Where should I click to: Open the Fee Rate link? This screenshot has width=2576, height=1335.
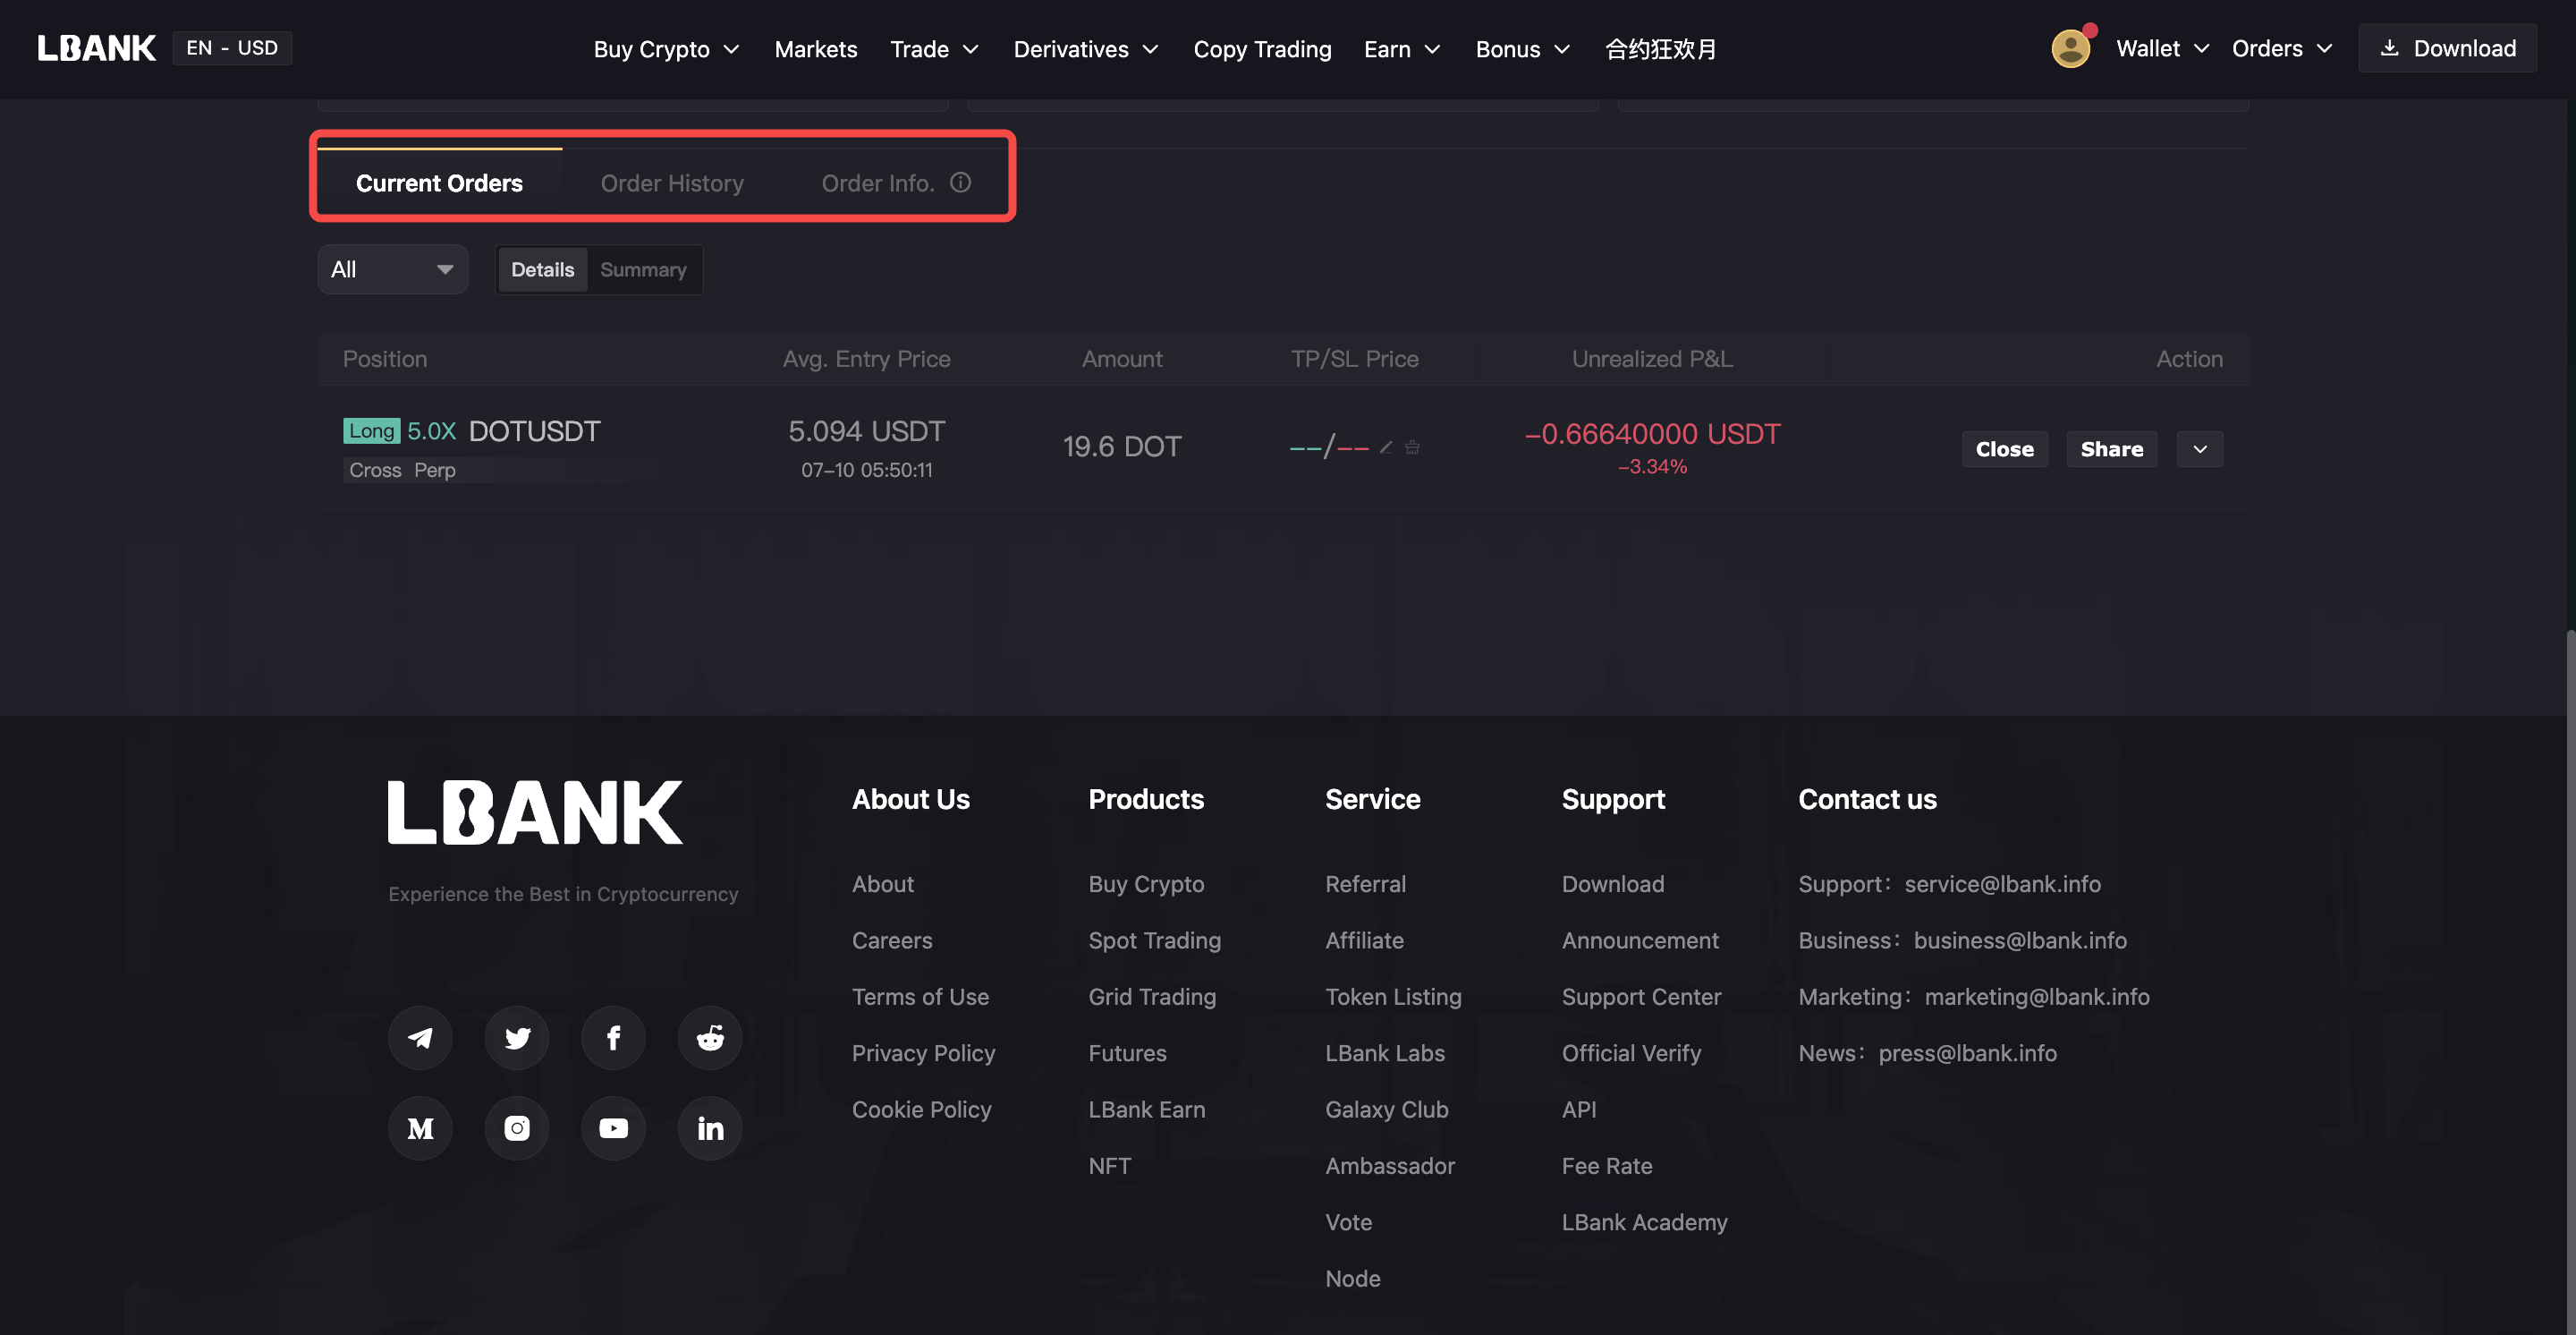click(1606, 1165)
